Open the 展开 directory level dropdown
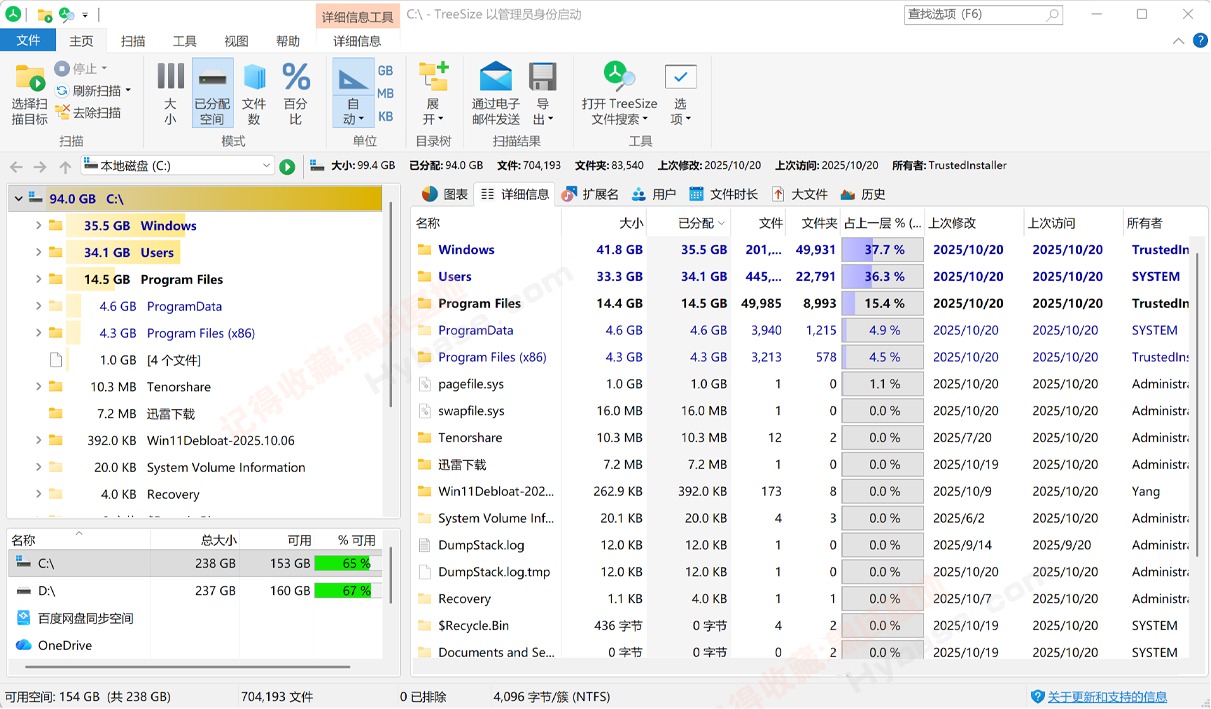This screenshot has height=709, width=1211. click(x=433, y=92)
